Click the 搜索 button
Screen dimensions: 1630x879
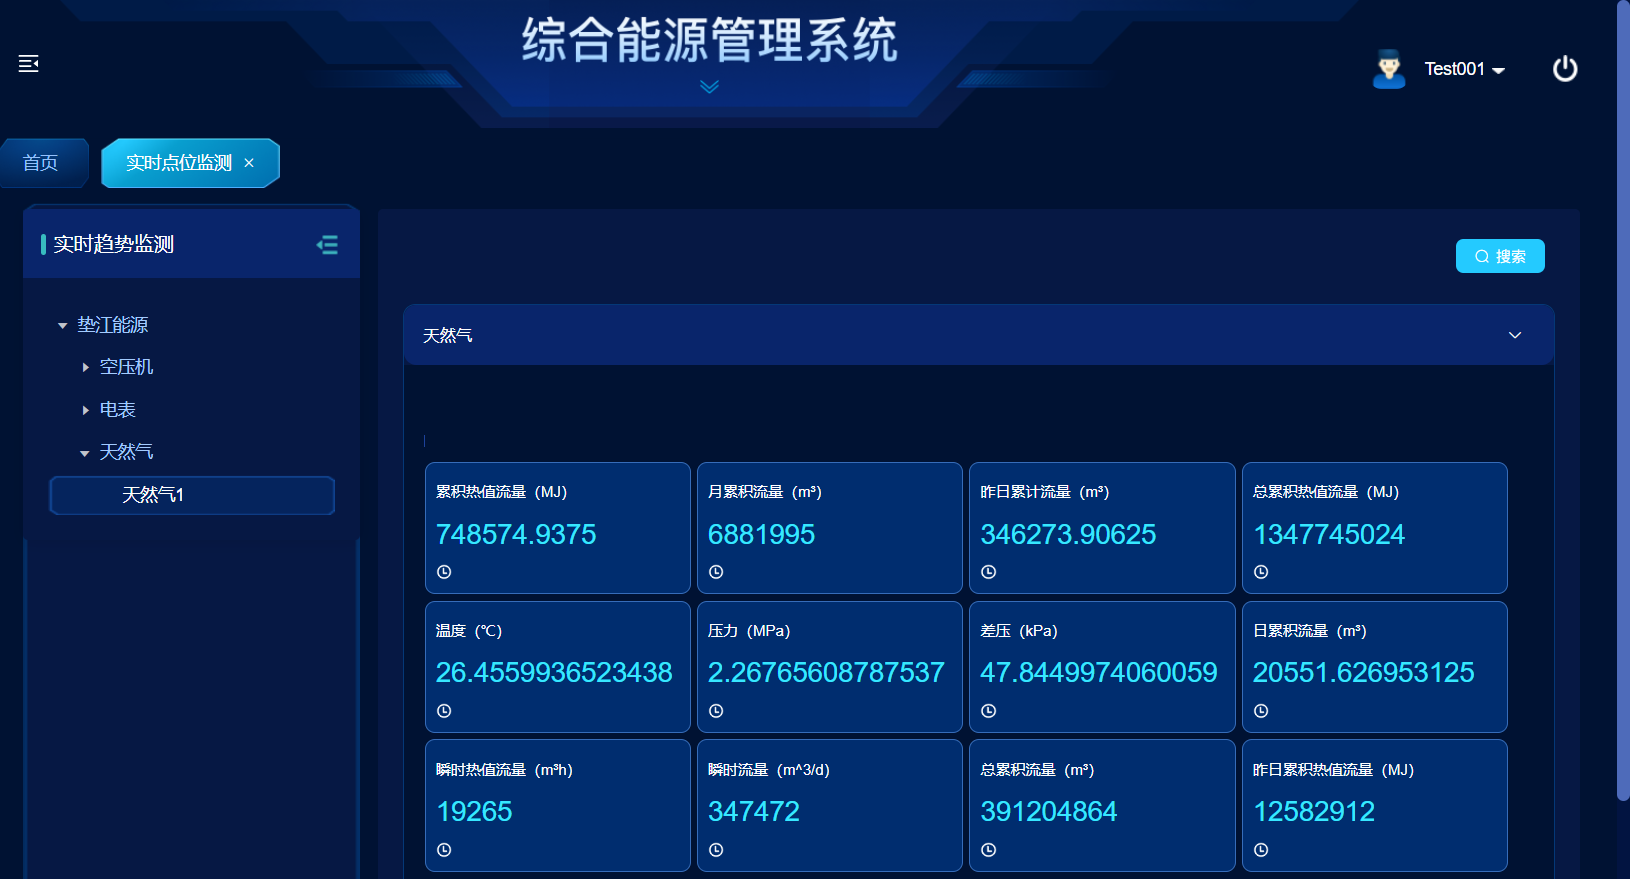(x=1499, y=256)
